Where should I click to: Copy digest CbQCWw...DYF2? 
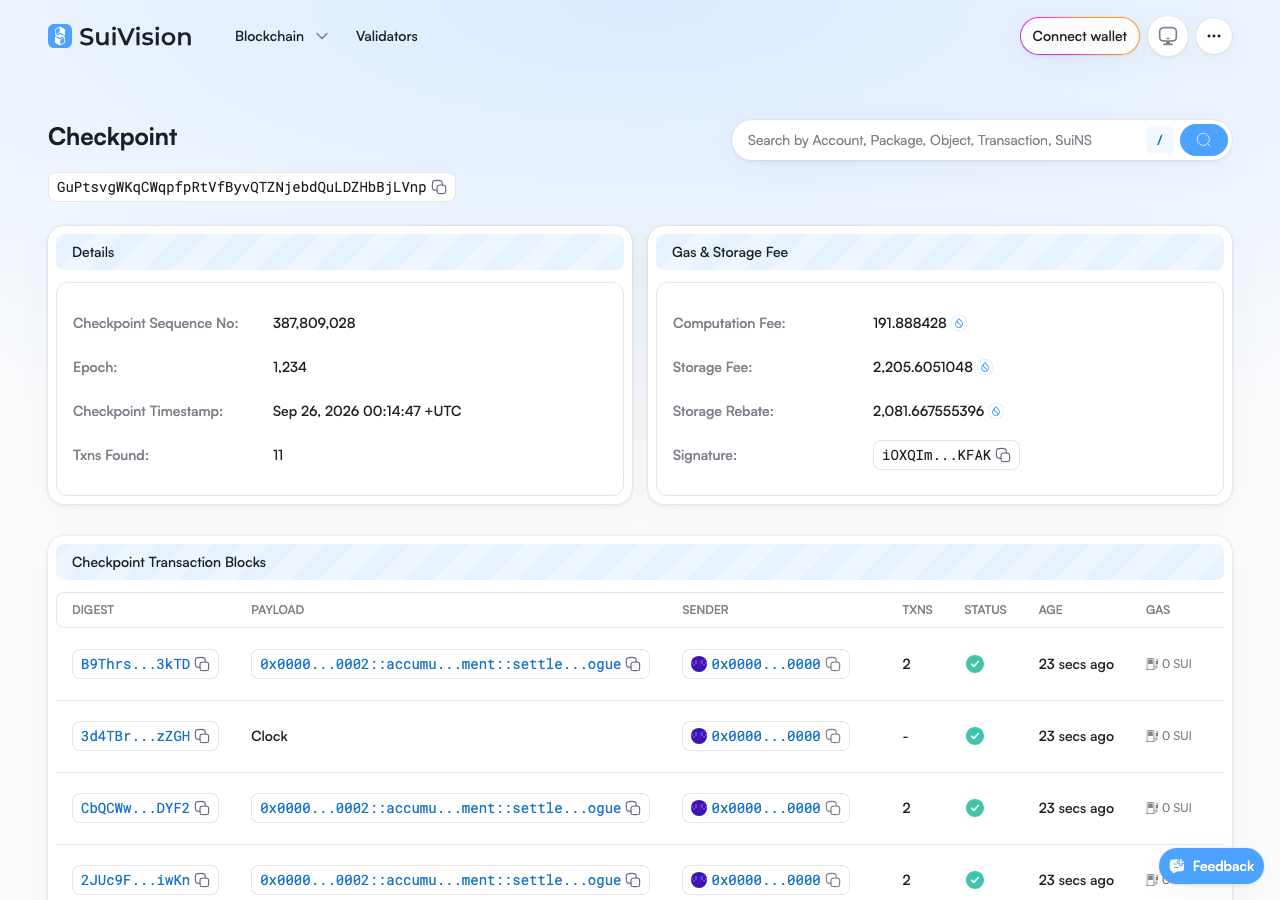[202, 808]
